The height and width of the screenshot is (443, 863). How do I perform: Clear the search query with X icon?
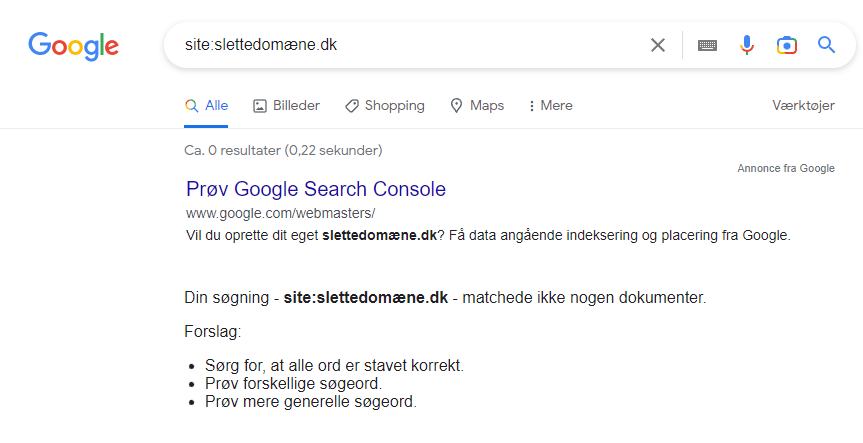point(658,45)
